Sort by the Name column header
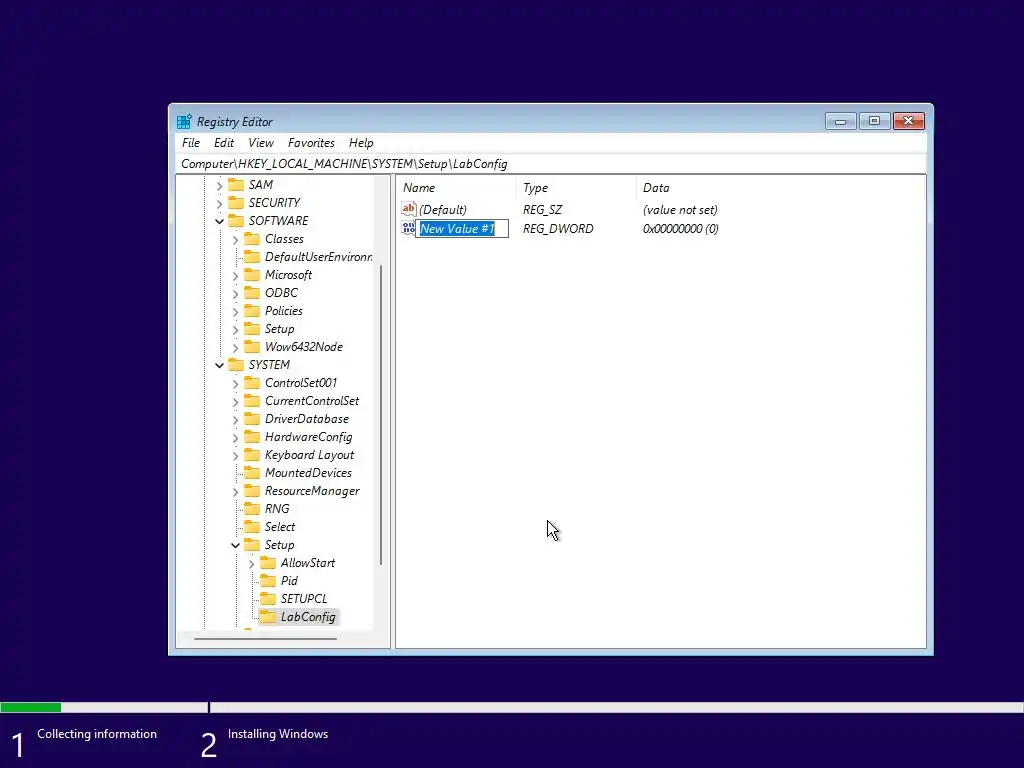The width and height of the screenshot is (1024, 768). coord(455,188)
